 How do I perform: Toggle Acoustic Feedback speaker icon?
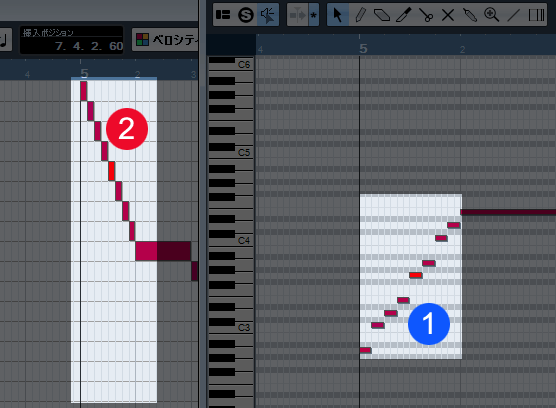[x=267, y=15]
